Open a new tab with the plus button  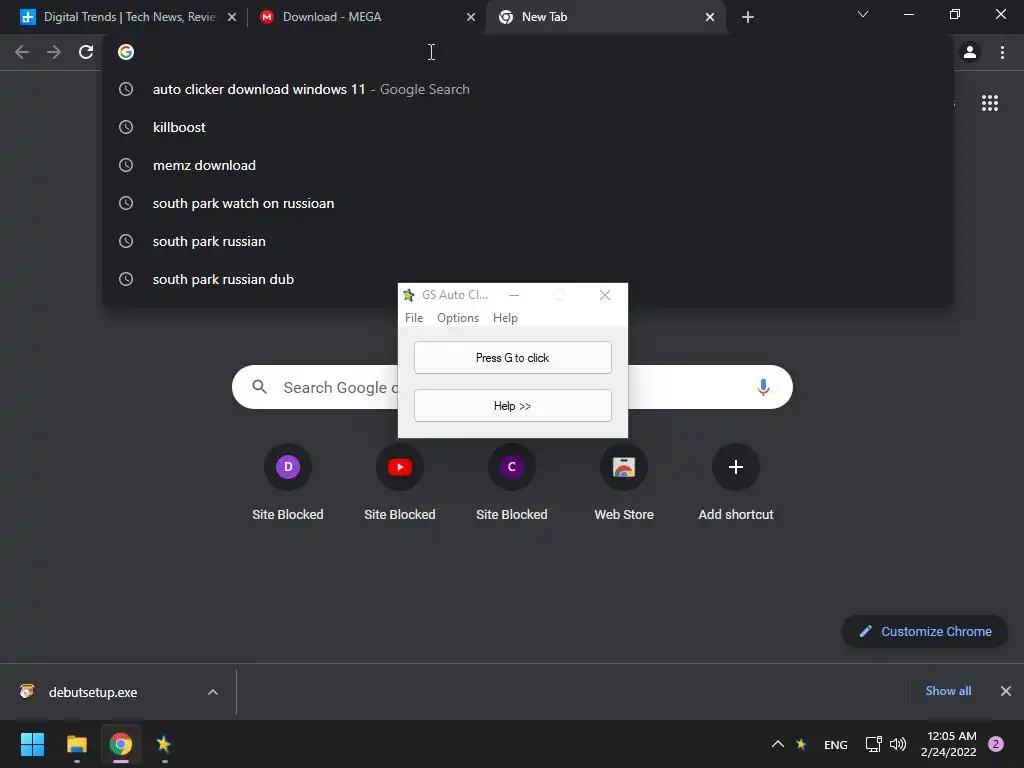(x=748, y=17)
